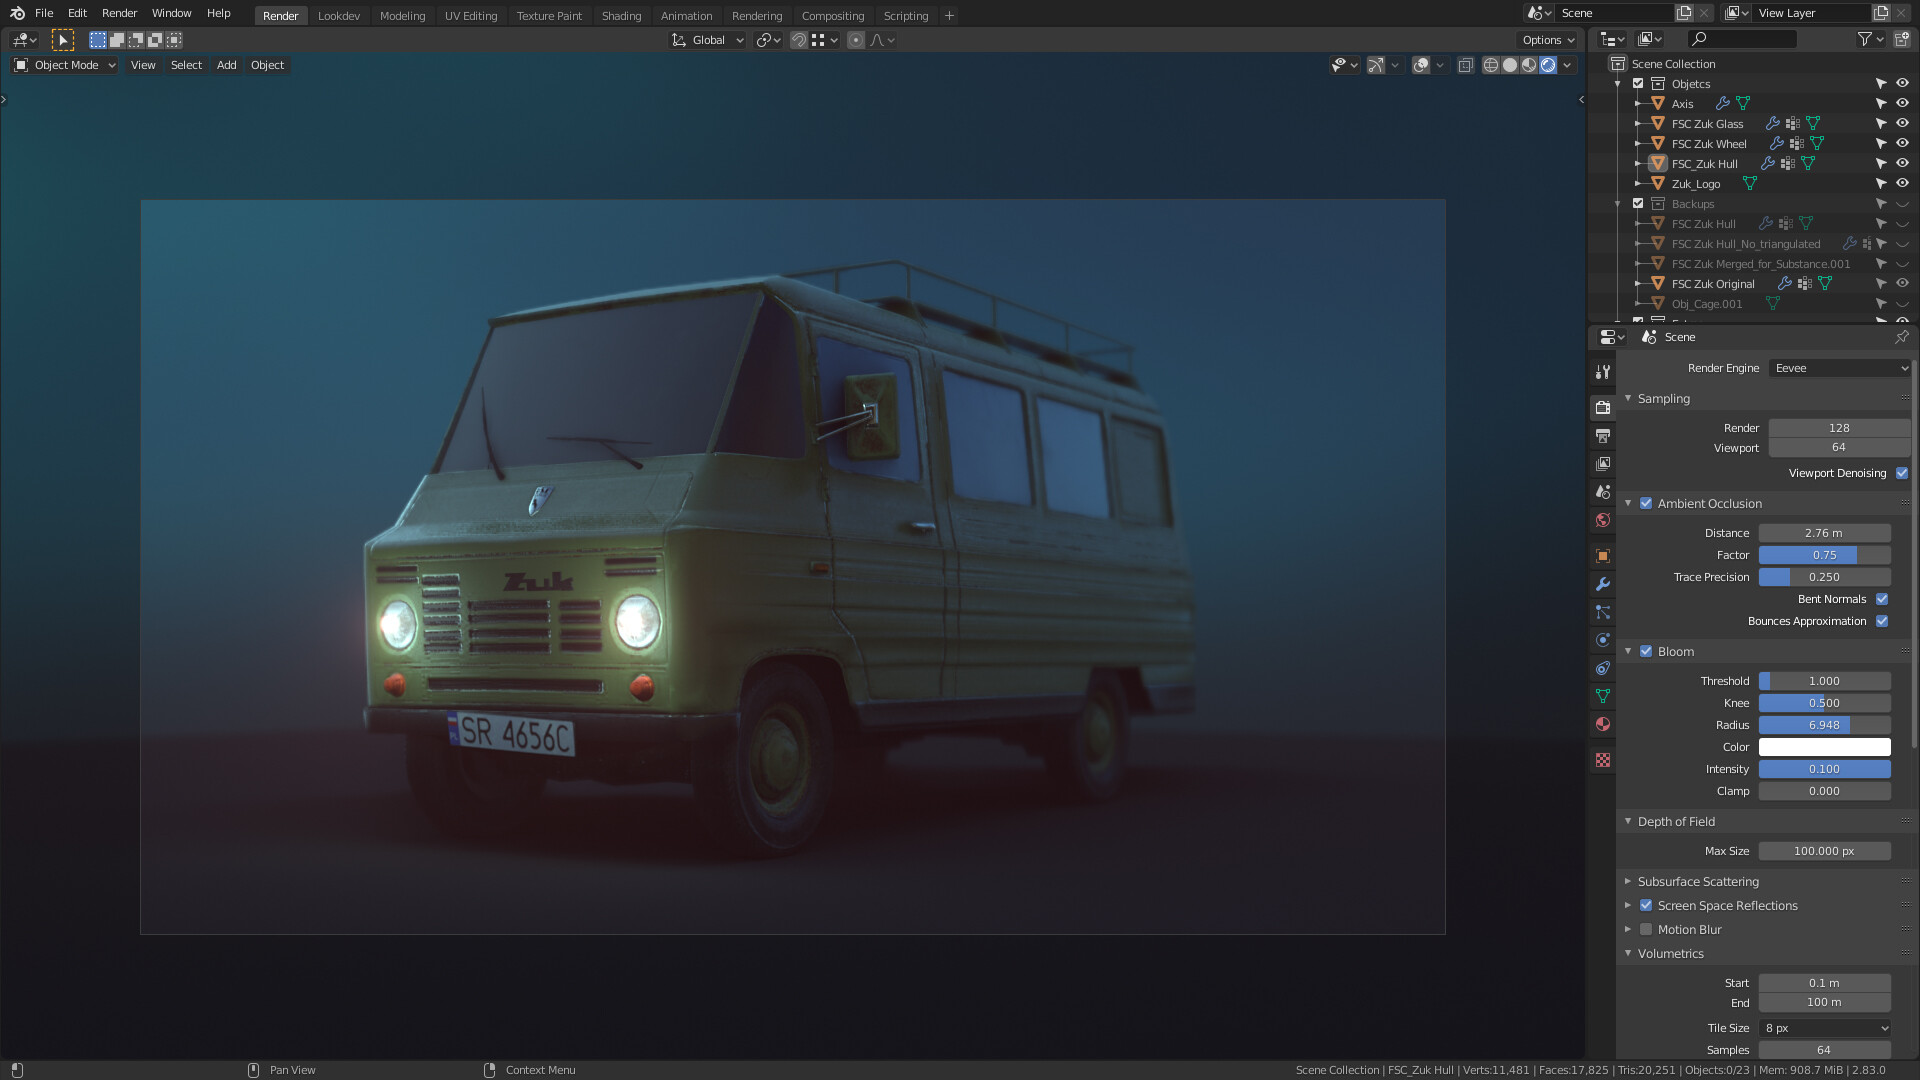
Task: Open the Add menu in viewport
Action: (x=226, y=64)
